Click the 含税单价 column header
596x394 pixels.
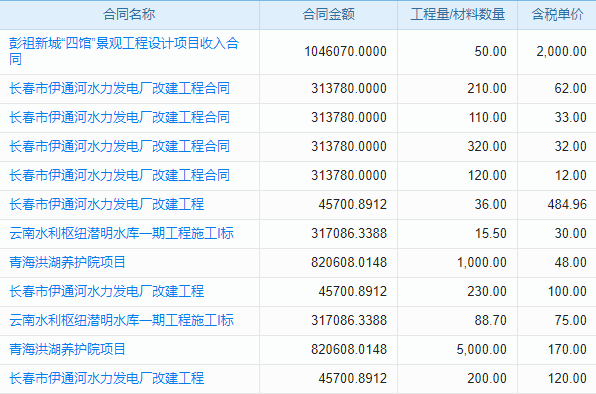pyautogui.click(x=557, y=14)
